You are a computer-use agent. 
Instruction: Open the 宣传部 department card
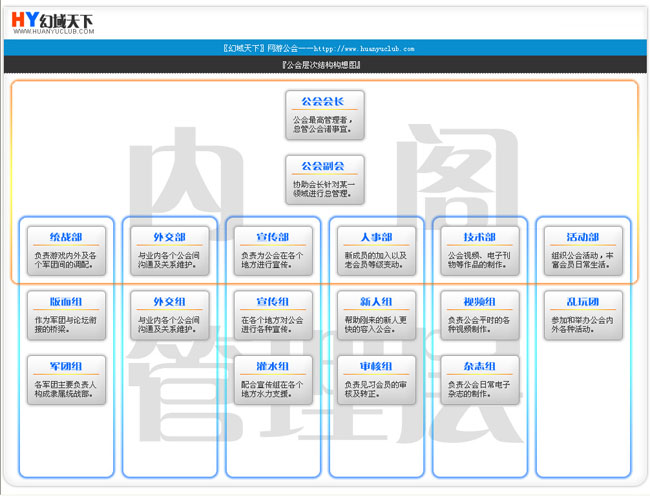coord(273,251)
